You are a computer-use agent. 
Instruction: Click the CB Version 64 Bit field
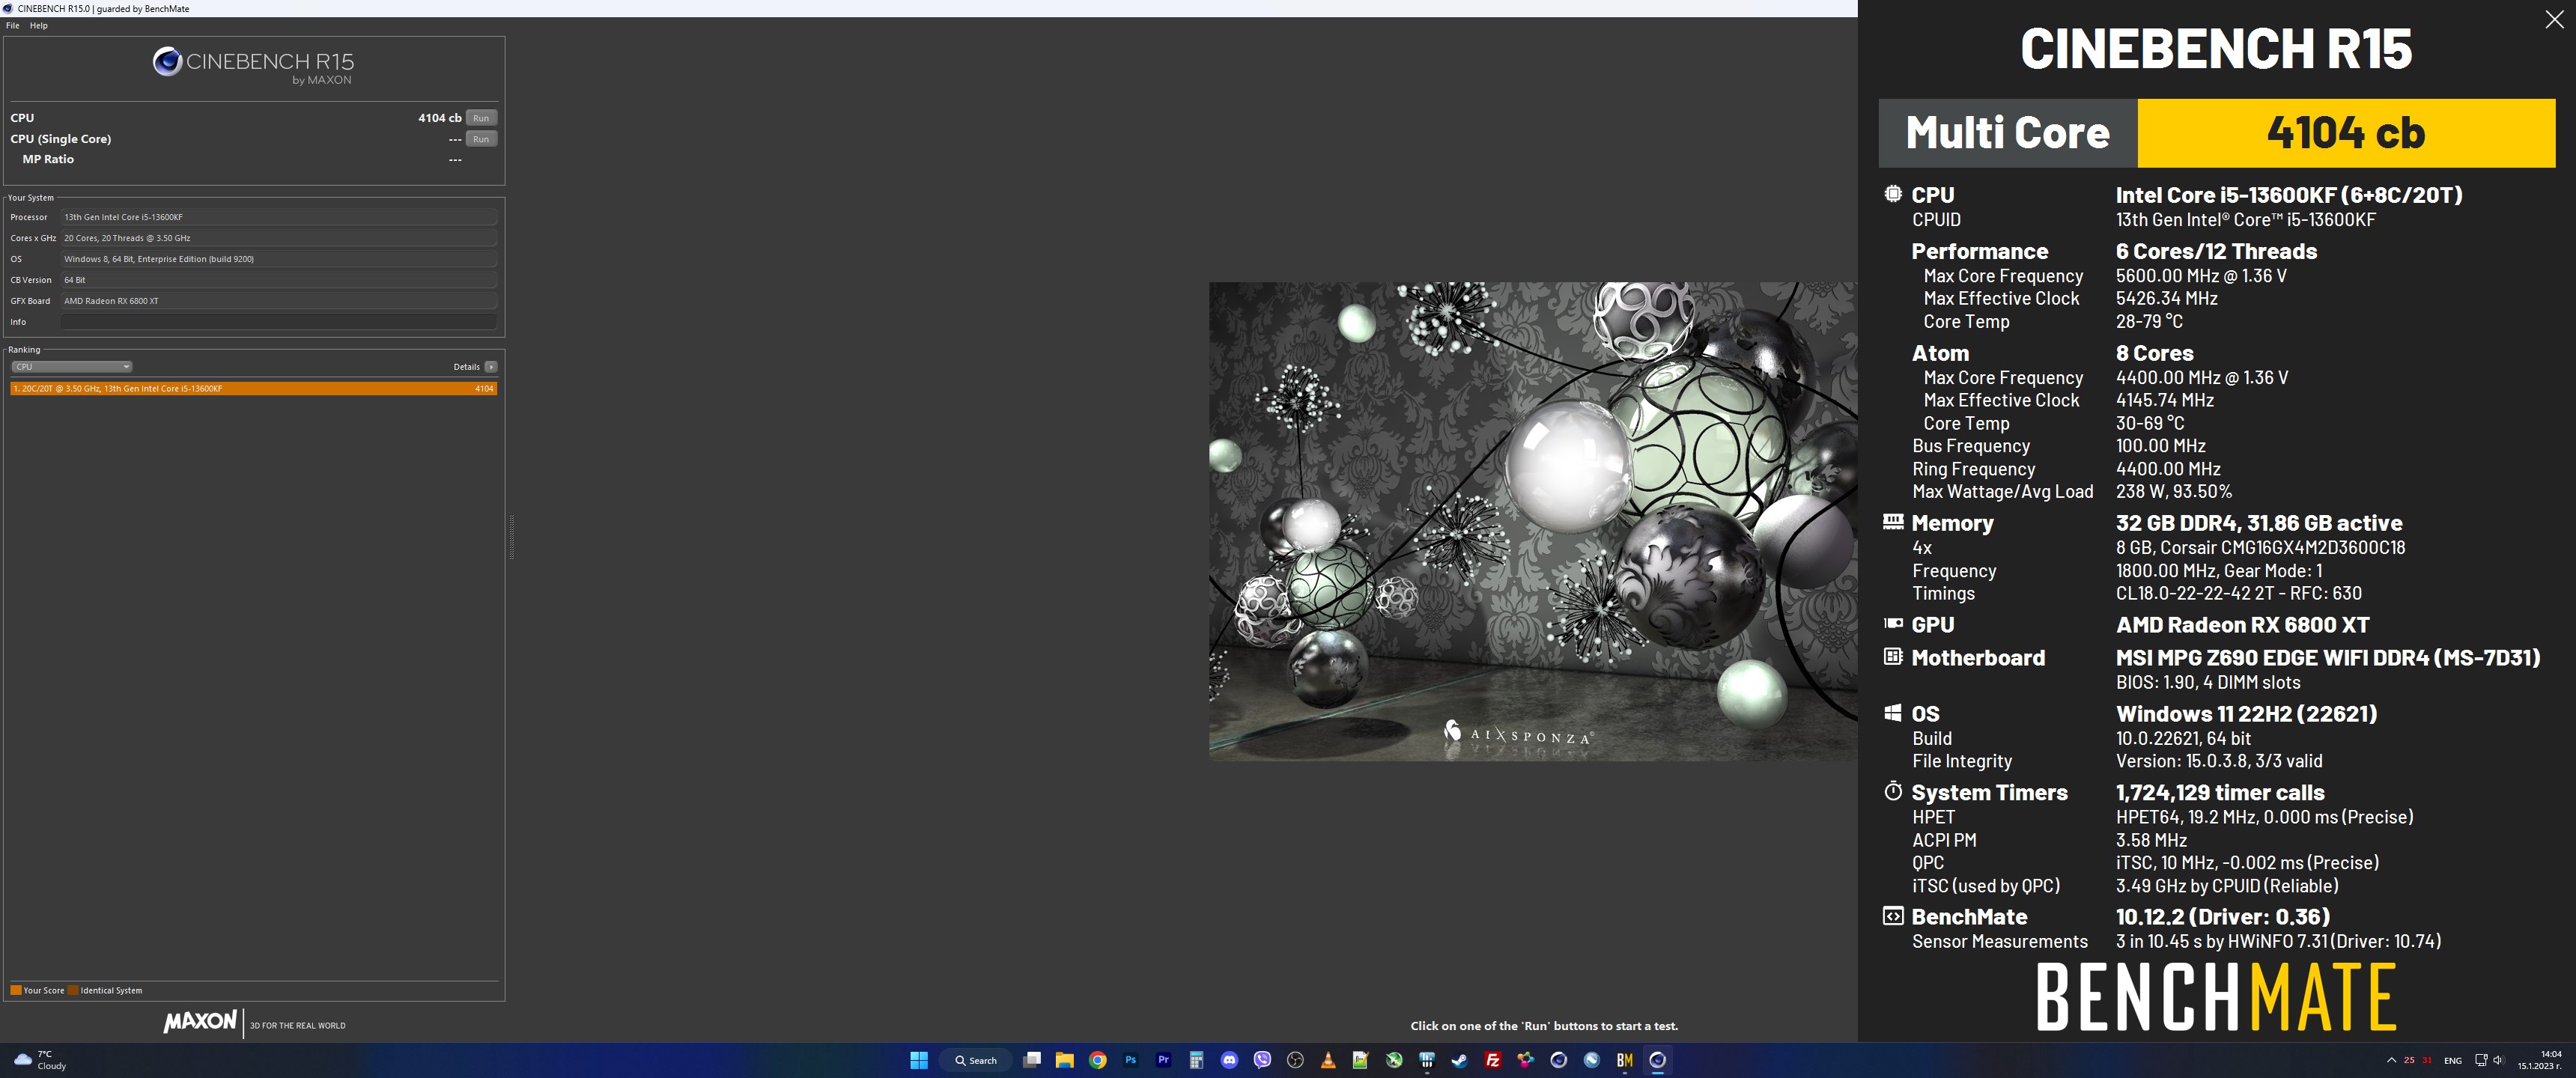pyautogui.click(x=279, y=280)
